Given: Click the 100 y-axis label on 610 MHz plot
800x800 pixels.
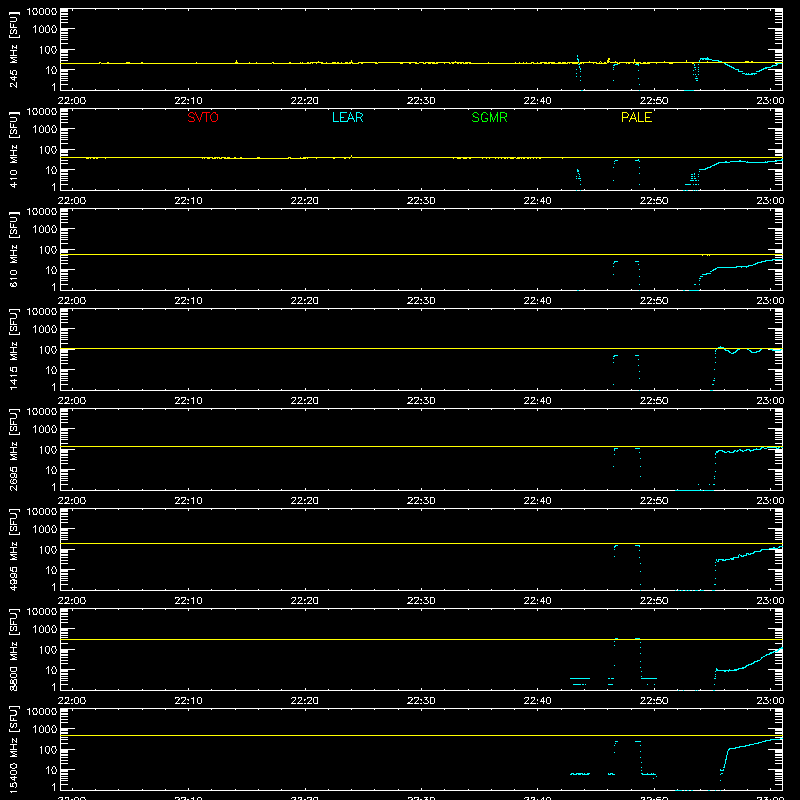Looking at the screenshot, I should (48, 249).
